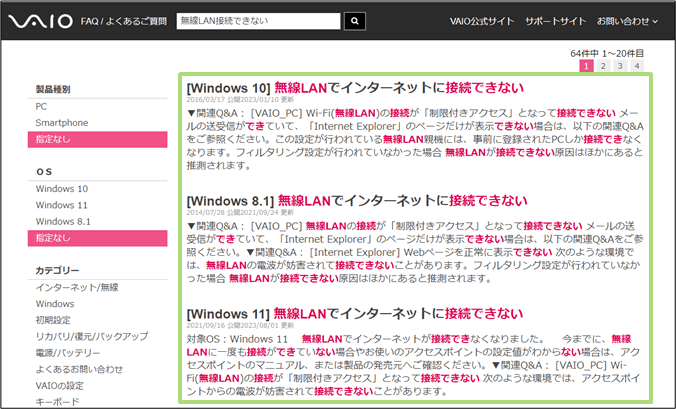The height and width of the screenshot is (409, 676).
Task: Open the [Windows 11] 無線LAN article title
Action: tap(355, 314)
